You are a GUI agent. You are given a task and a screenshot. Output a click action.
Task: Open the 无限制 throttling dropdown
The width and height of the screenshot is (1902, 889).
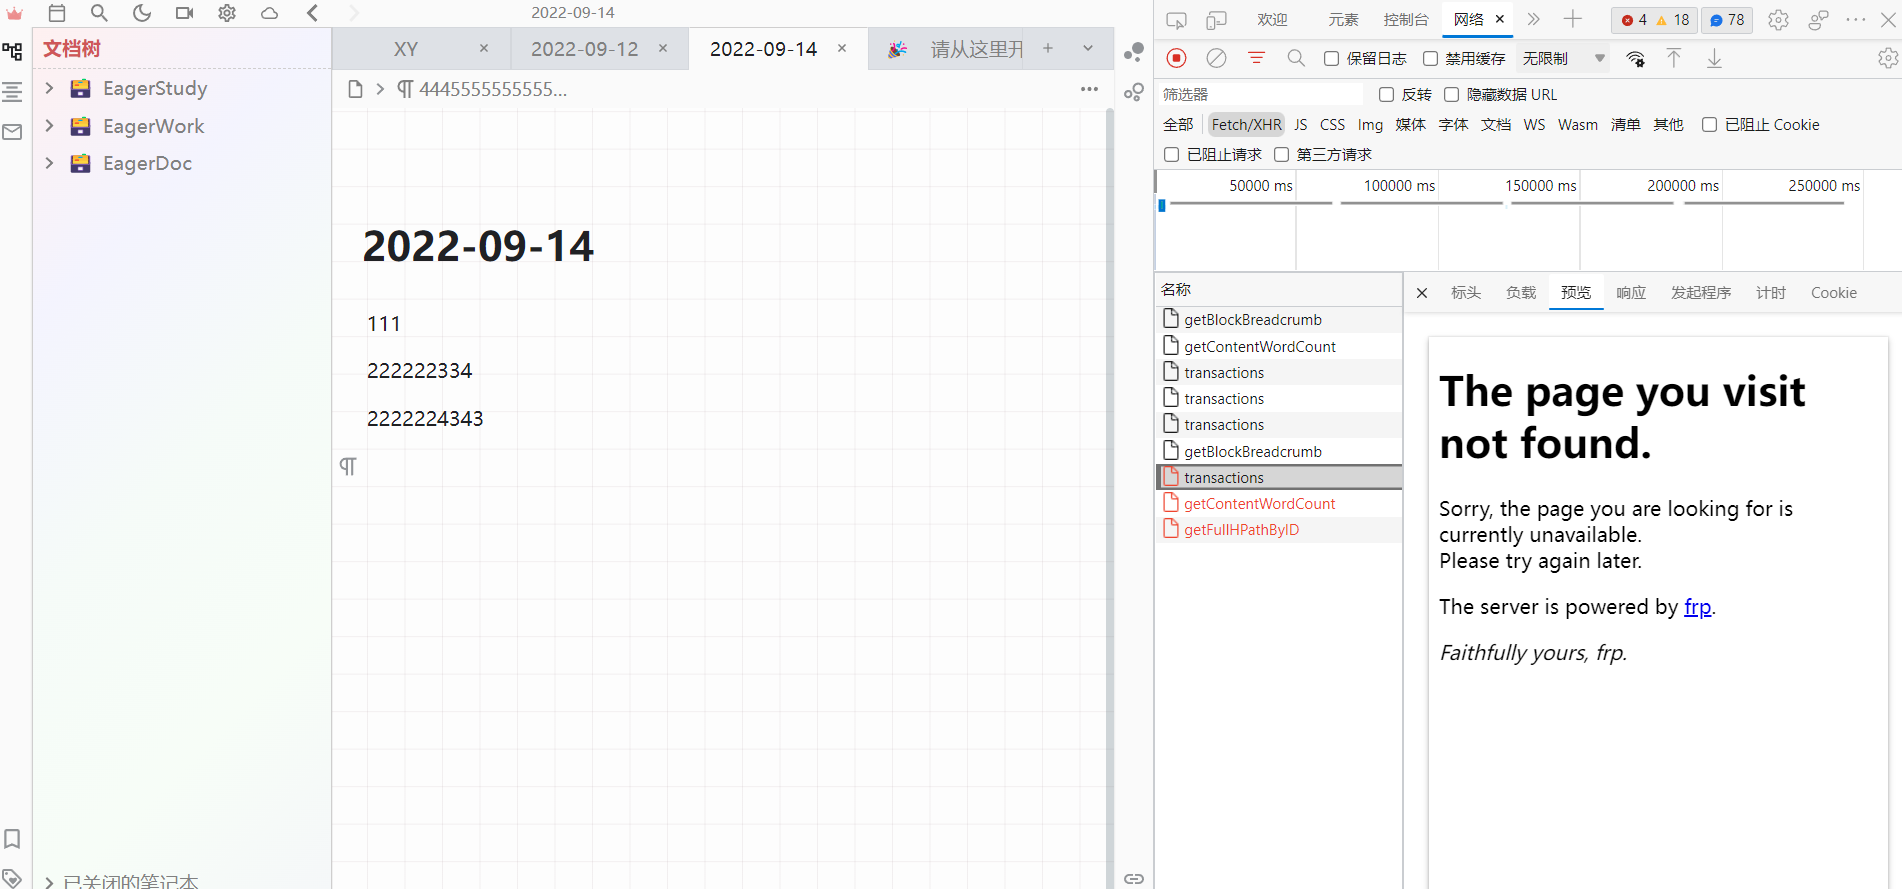[1563, 59]
